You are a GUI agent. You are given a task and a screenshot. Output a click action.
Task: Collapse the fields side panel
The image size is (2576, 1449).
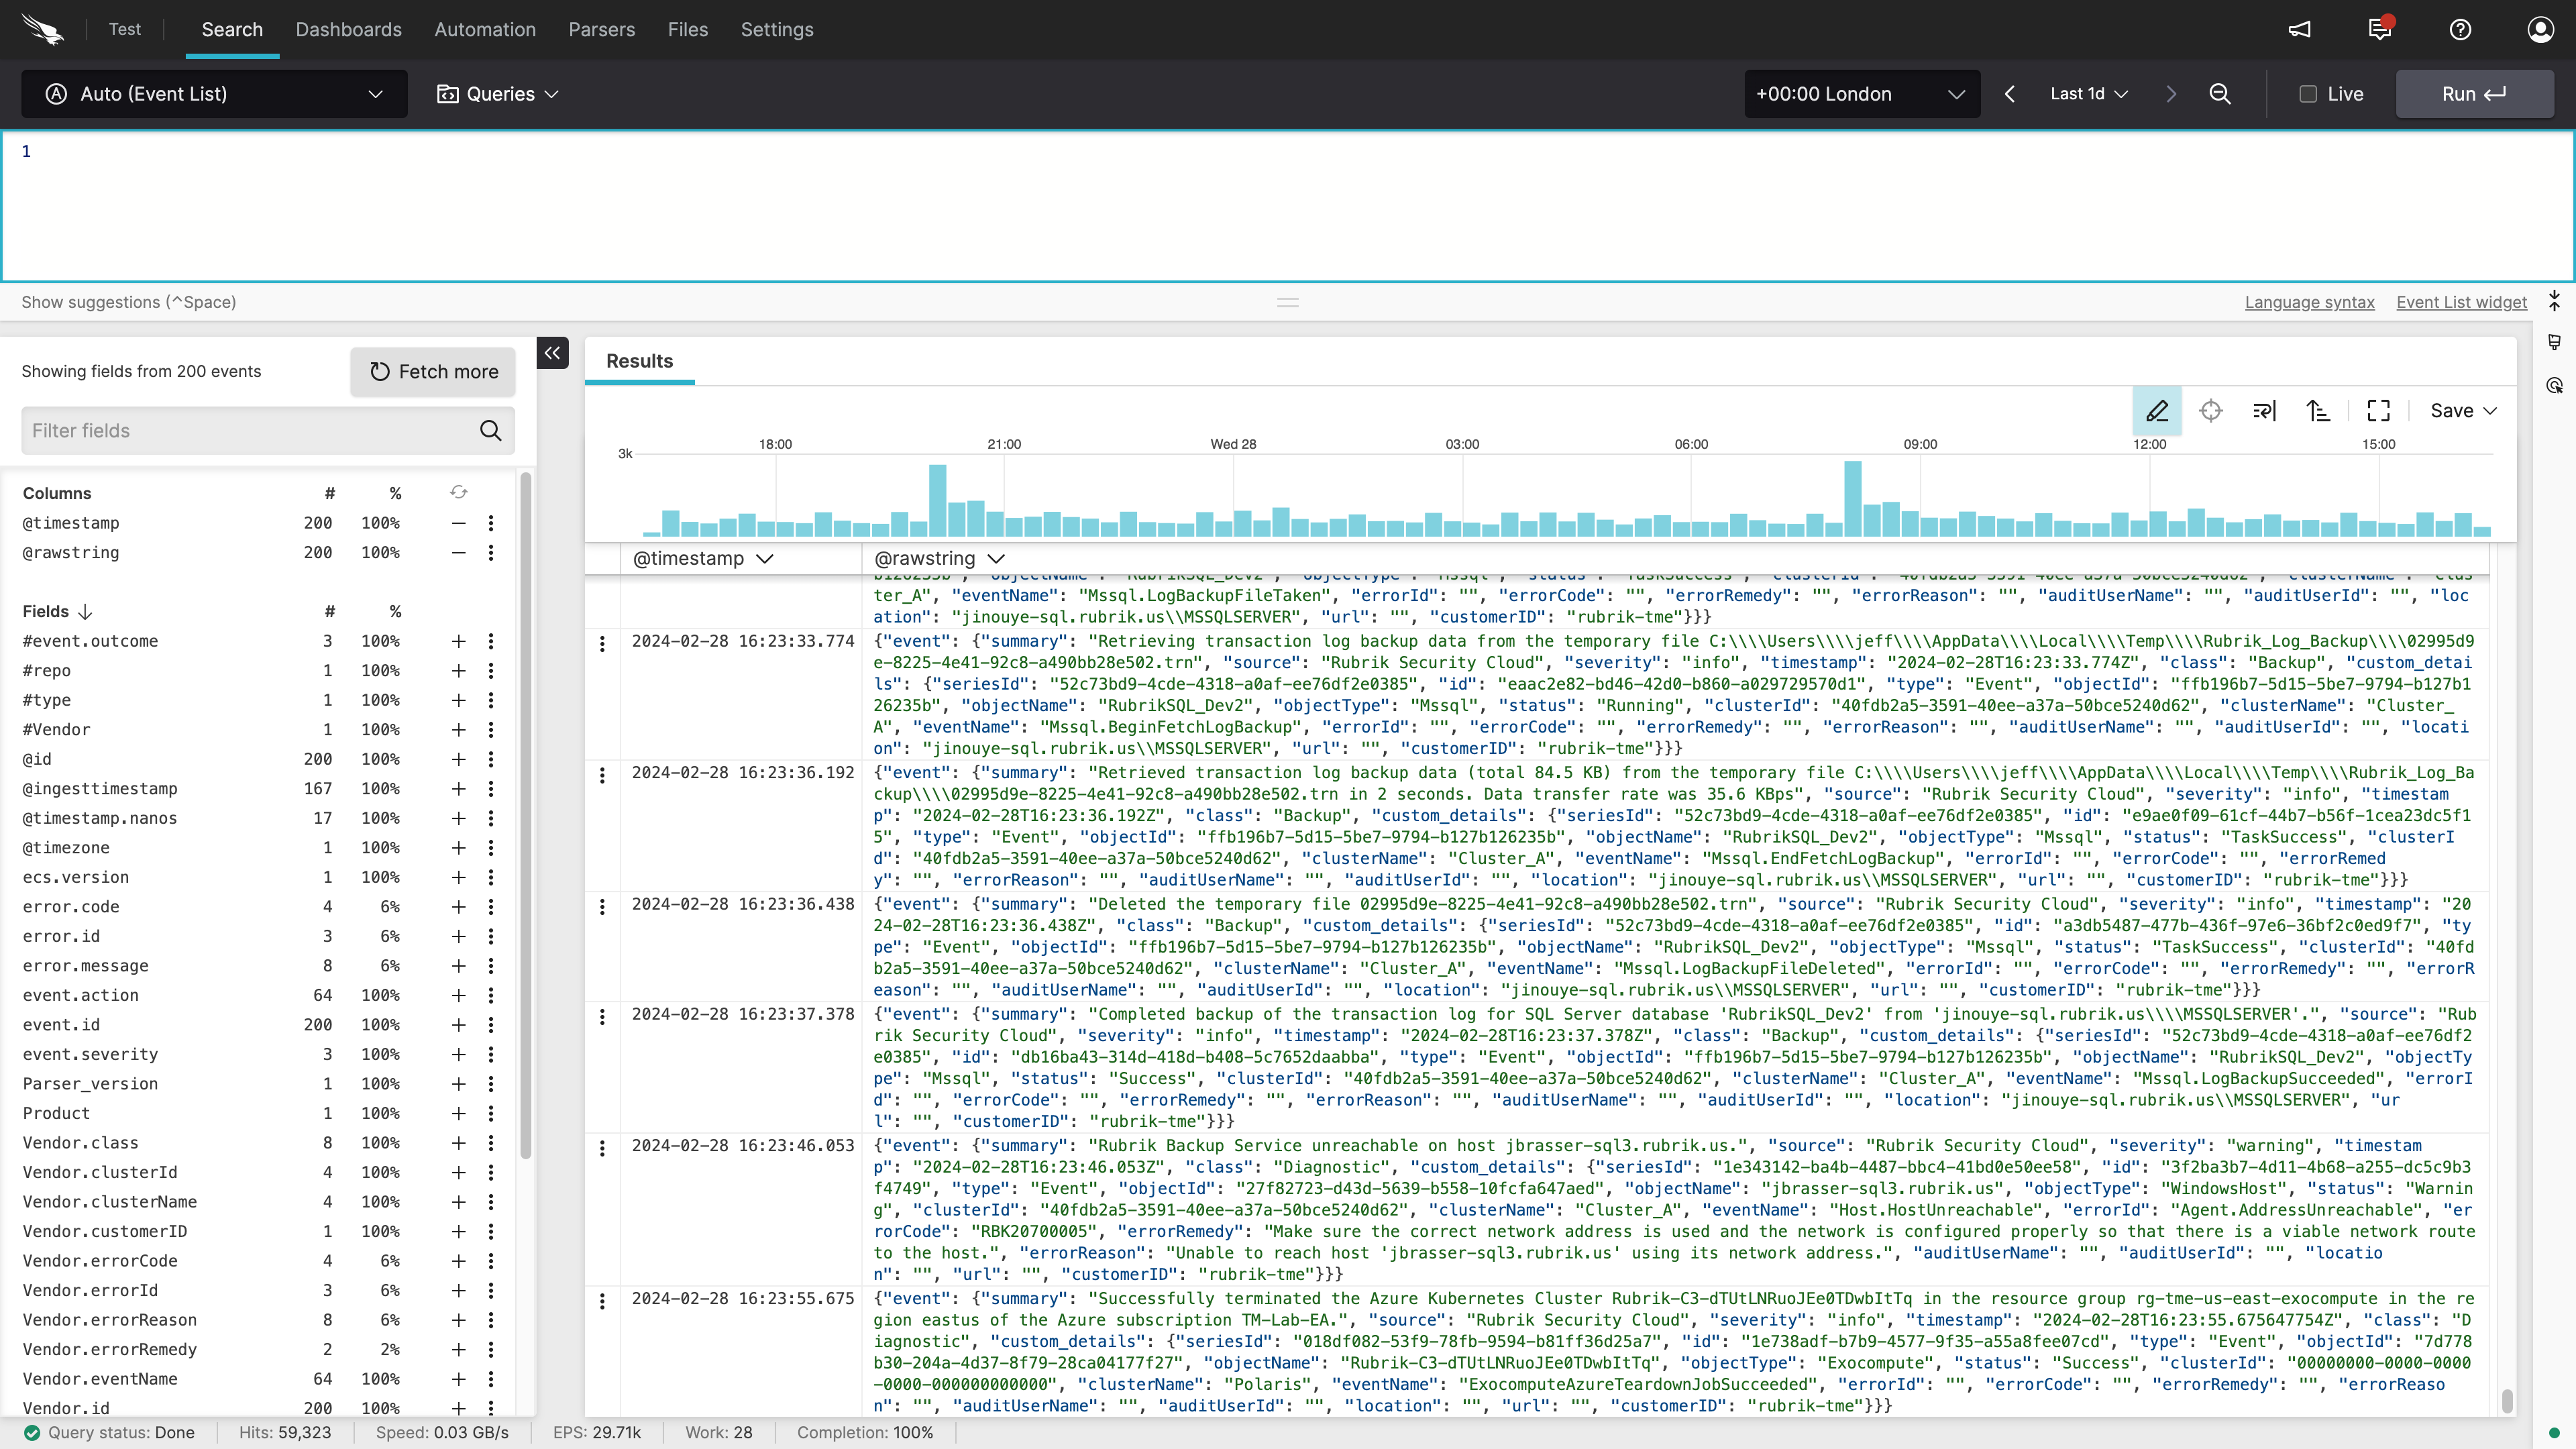pyautogui.click(x=552, y=353)
